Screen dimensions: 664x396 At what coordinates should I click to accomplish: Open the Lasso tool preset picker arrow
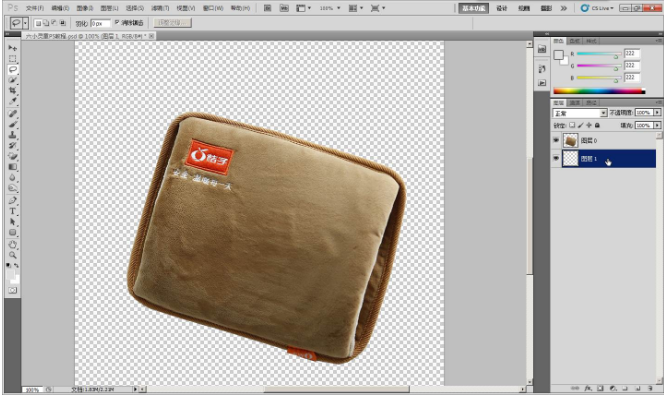[x=25, y=23]
